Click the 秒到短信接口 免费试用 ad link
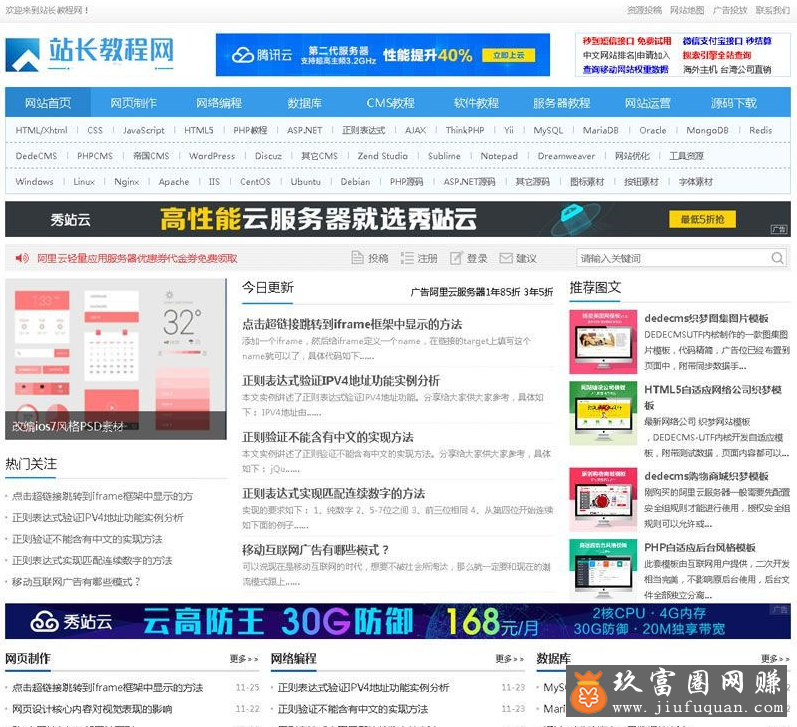Image resolution: width=797 pixels, height=727 pixels. (x=626, y=41)
